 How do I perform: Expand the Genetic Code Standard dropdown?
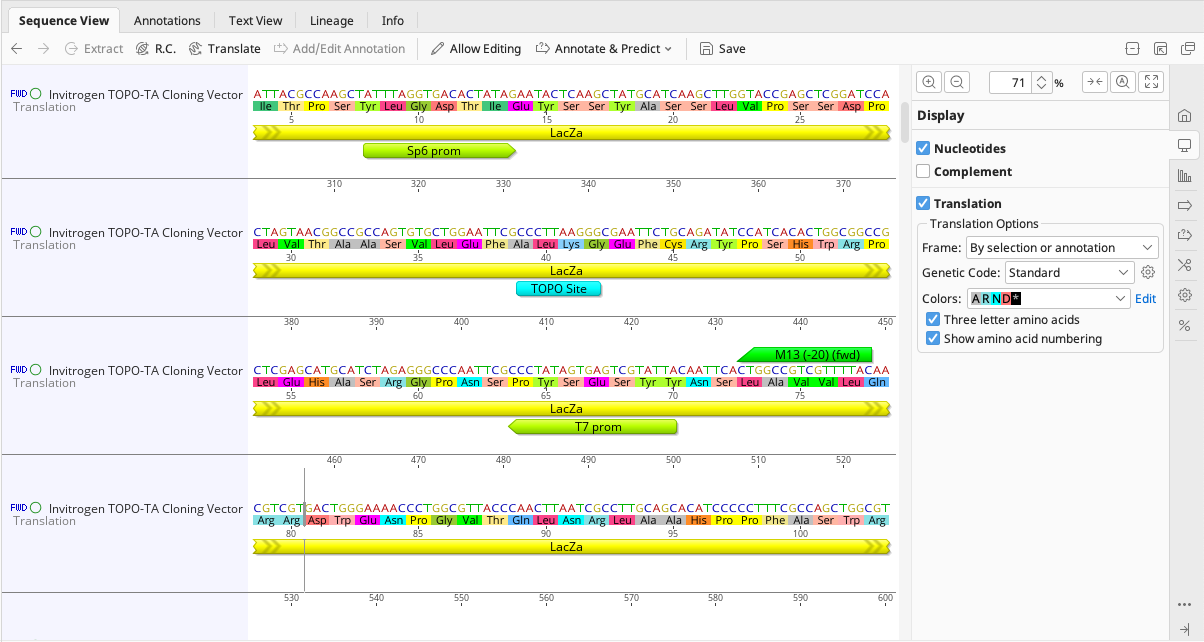point(1068,272)
